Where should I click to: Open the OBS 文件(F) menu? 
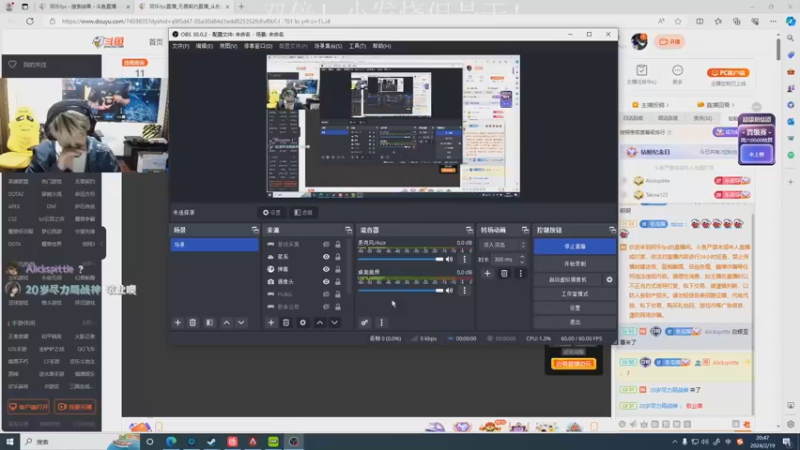pyautogui.click(x=181, y=46)
